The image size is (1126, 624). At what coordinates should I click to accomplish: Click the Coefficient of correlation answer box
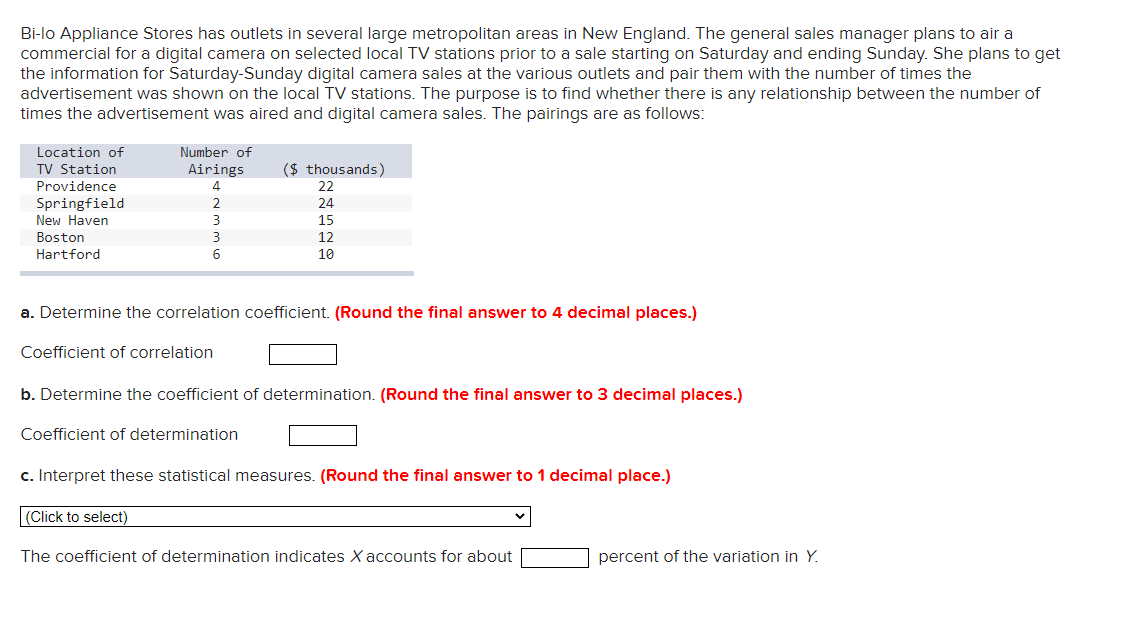(x=303, y=354)
